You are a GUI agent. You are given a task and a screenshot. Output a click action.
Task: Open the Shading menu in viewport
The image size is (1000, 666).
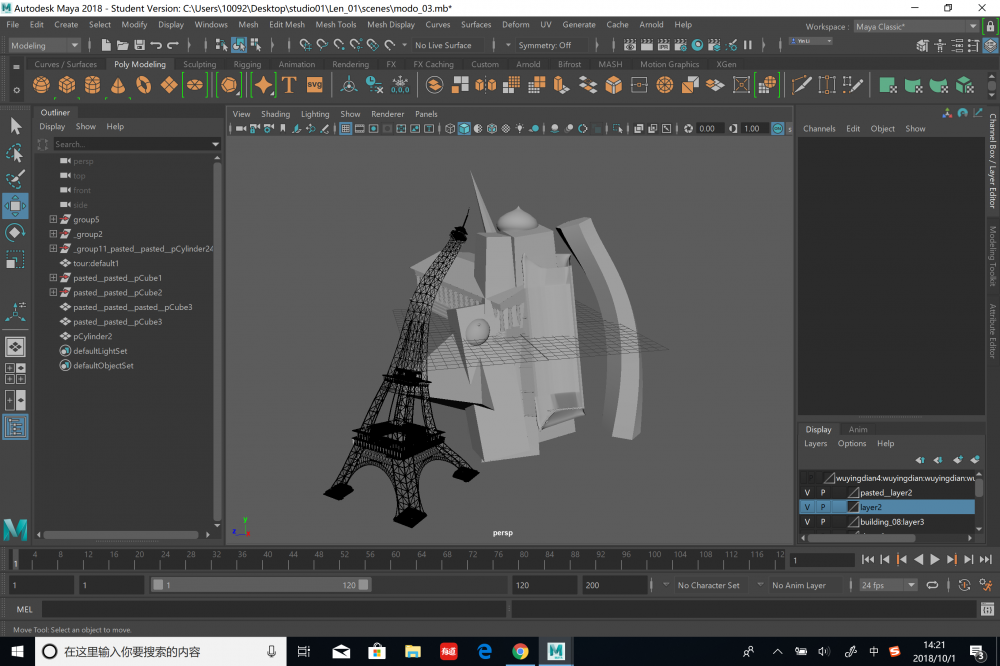pos(276,114)
